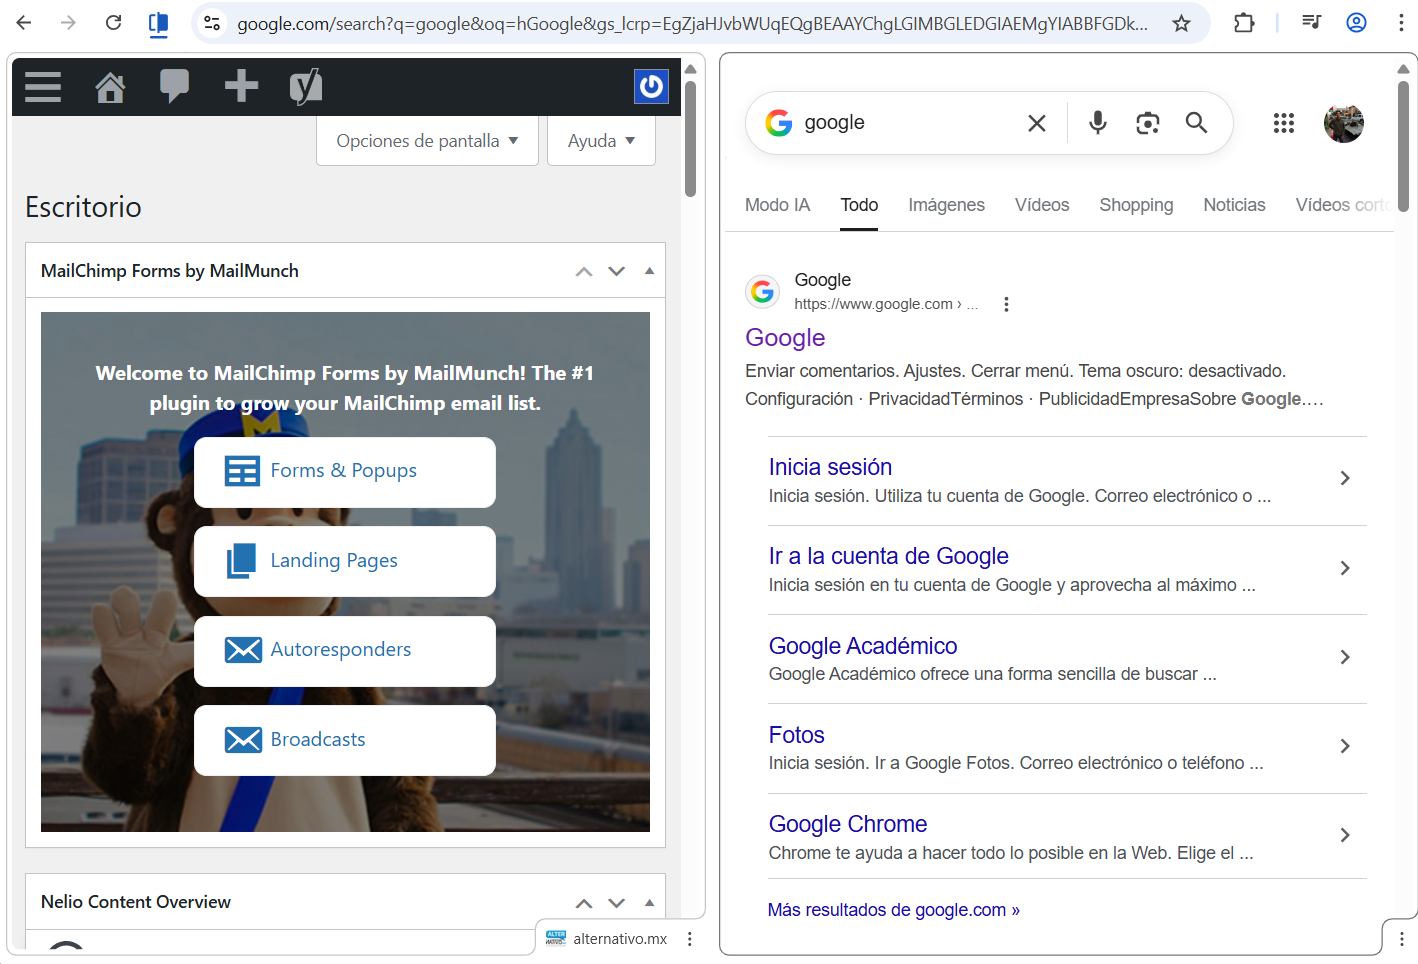This screenshot has height=964, width=1418.
Task: Open the Yoast SEO admin bar icon
Action: tap(306, 87)
